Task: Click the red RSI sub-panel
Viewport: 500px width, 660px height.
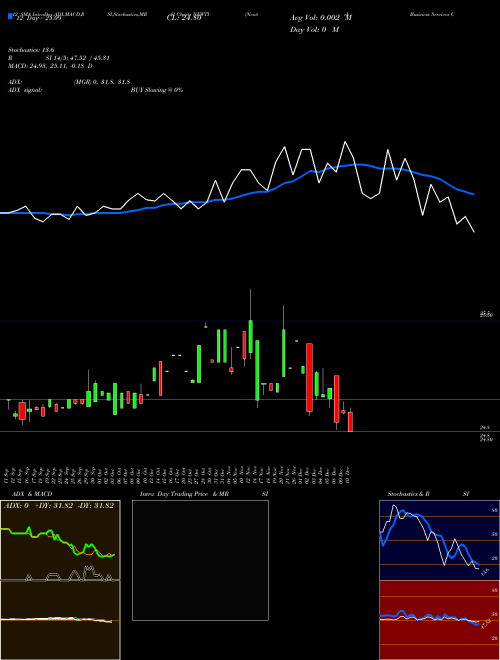Action: coord(439,620)
